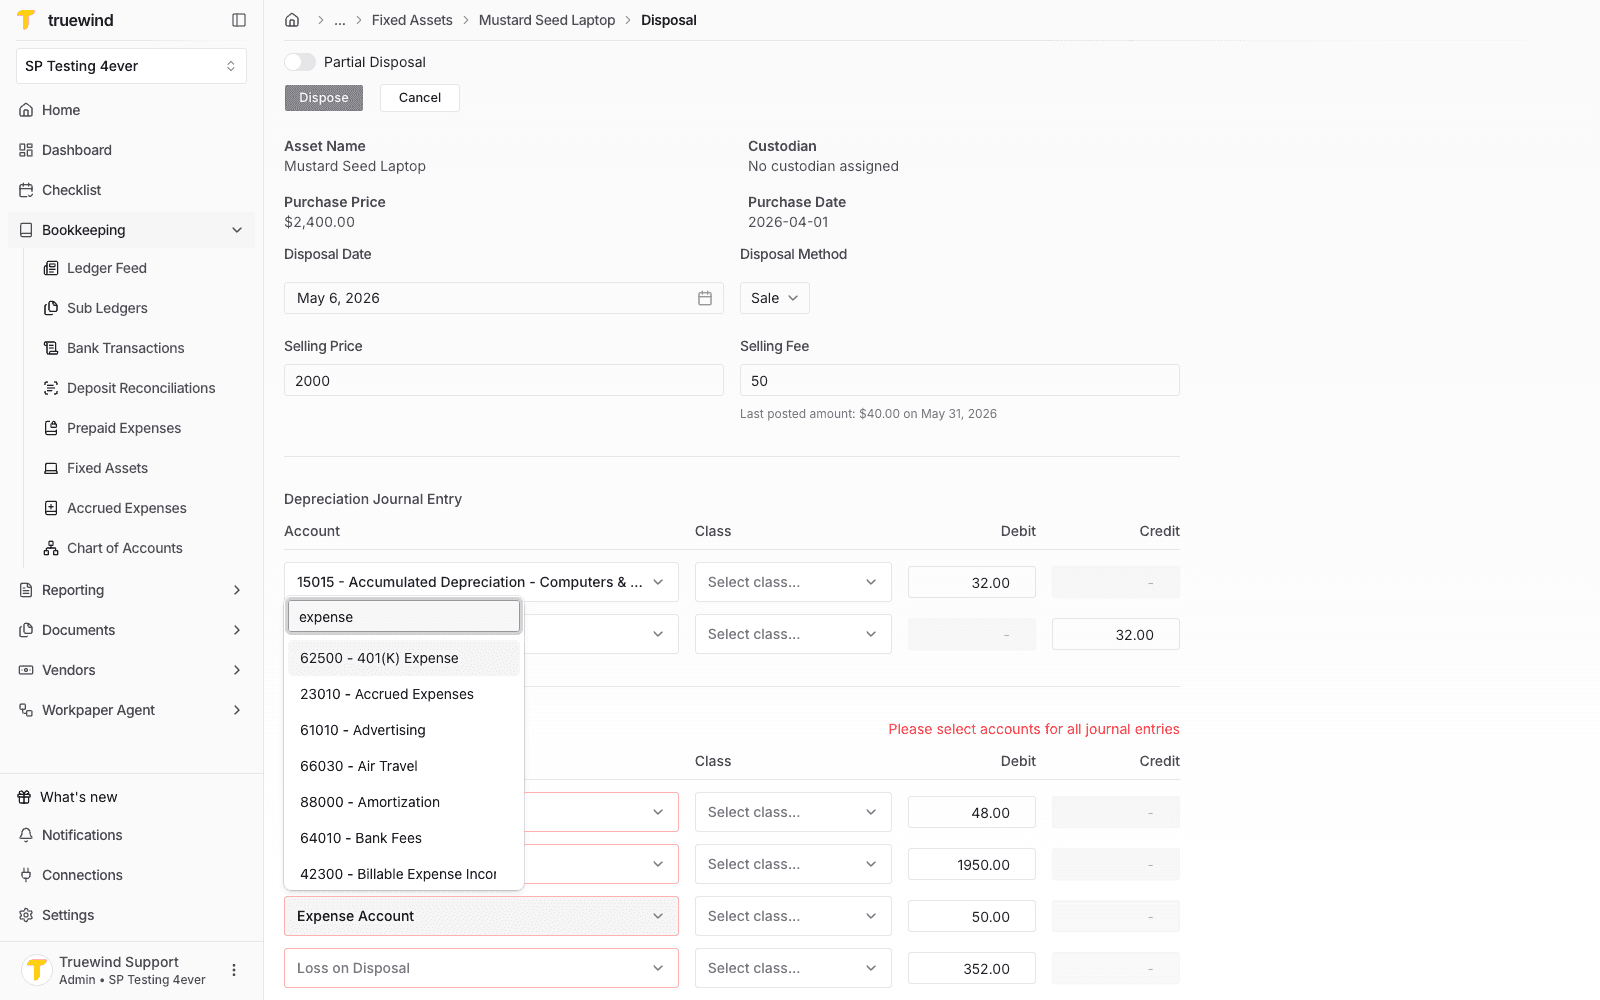Open the Disposal Method Sale dropdown
The image size is (1600, 1000).
click(x=775, y=298)
